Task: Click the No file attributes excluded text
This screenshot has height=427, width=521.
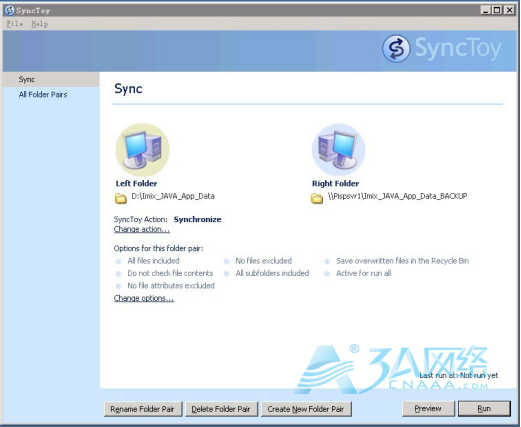Action: tap(171, 286)
